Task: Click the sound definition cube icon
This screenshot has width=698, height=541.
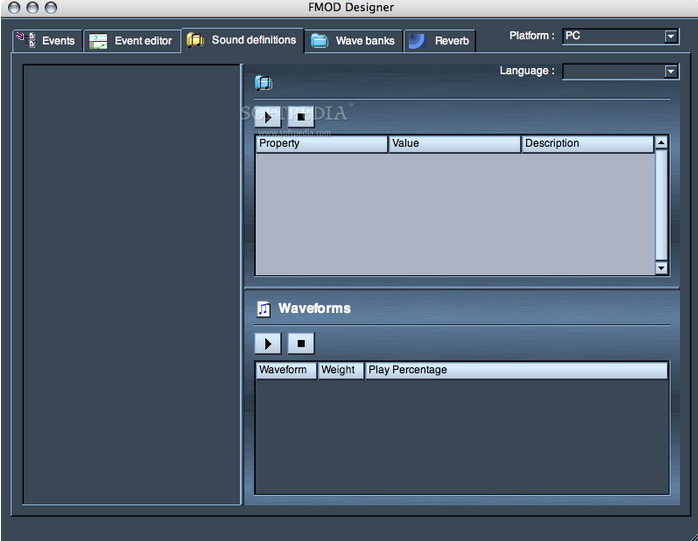Action: [x=264, y=83]
